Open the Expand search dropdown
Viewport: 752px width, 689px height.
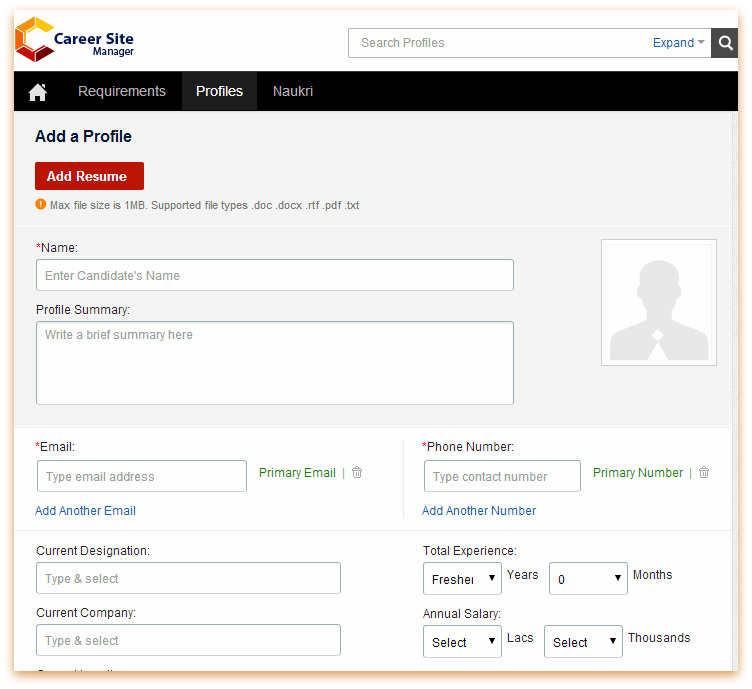[x=679, y=43]
